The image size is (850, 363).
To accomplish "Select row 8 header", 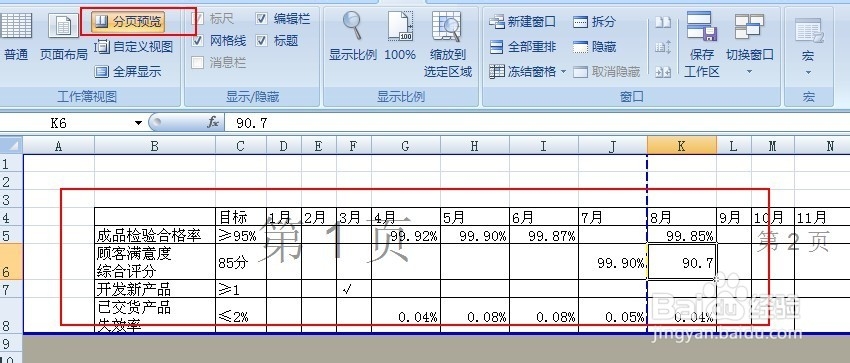I will pyautogui.click(x=11, y=315).
